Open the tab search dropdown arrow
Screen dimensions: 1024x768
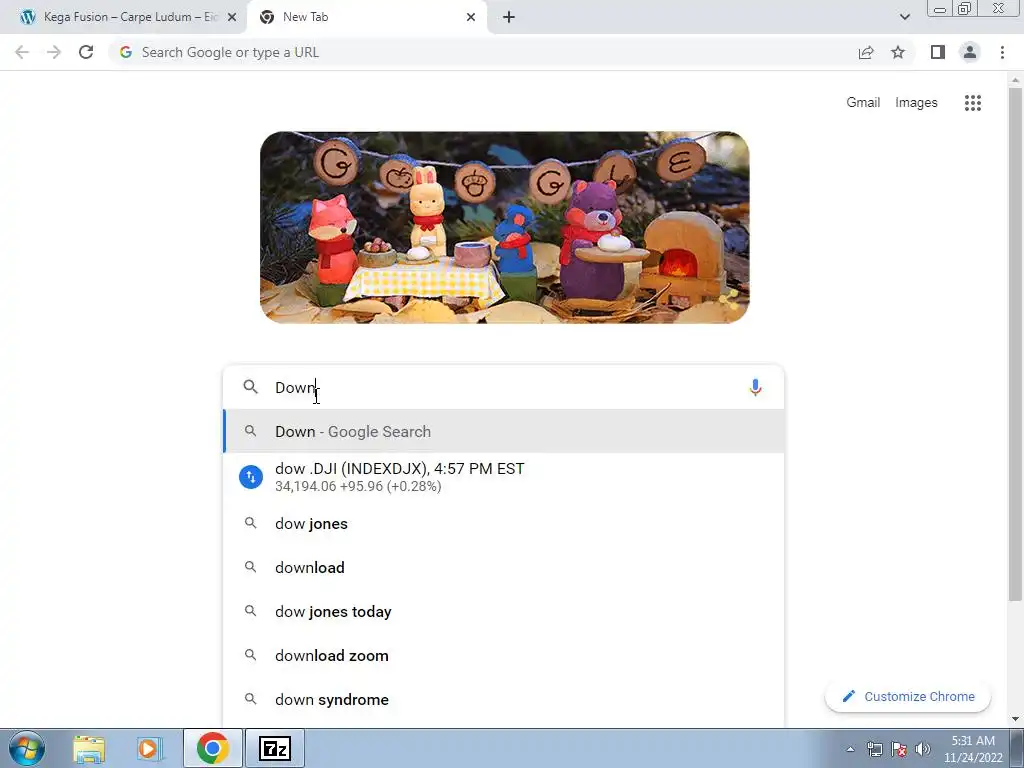coord(904,17)
